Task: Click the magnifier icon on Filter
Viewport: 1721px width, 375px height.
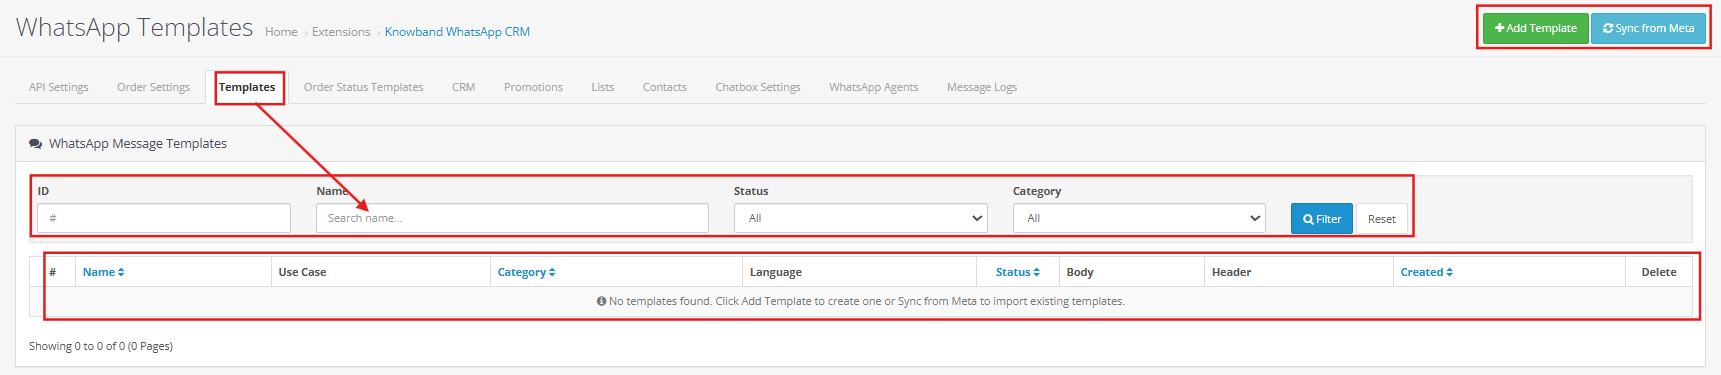Action: 1308,219
